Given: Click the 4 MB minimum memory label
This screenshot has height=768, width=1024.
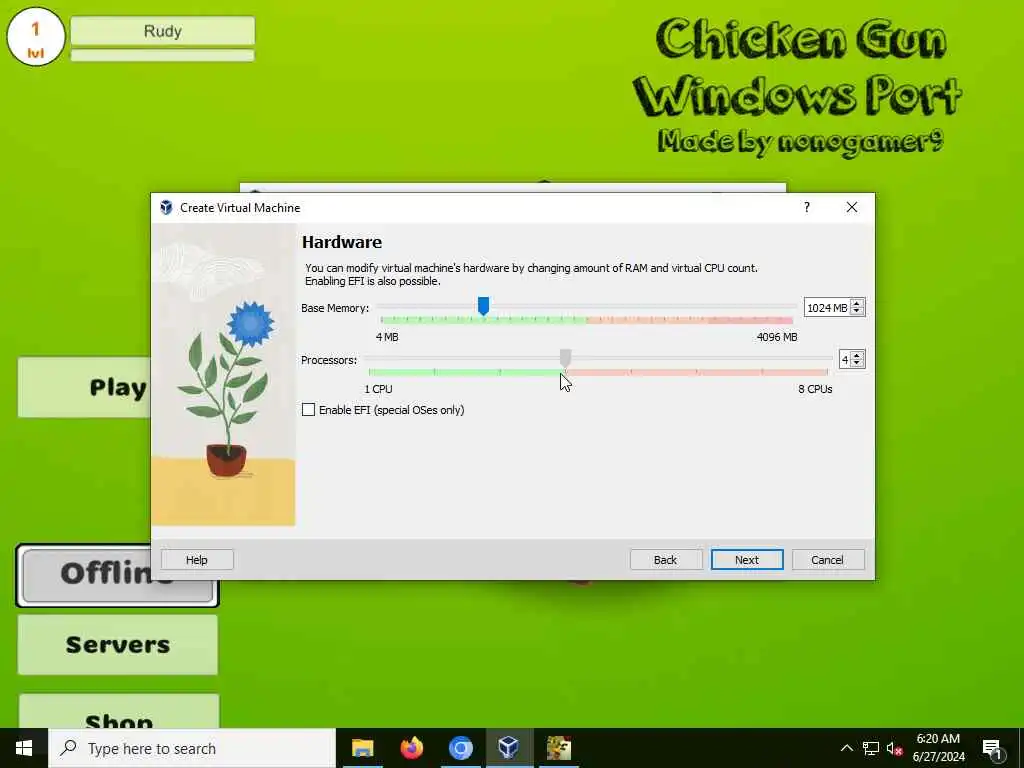Looking at the screenshot, I should pos(387,337).
